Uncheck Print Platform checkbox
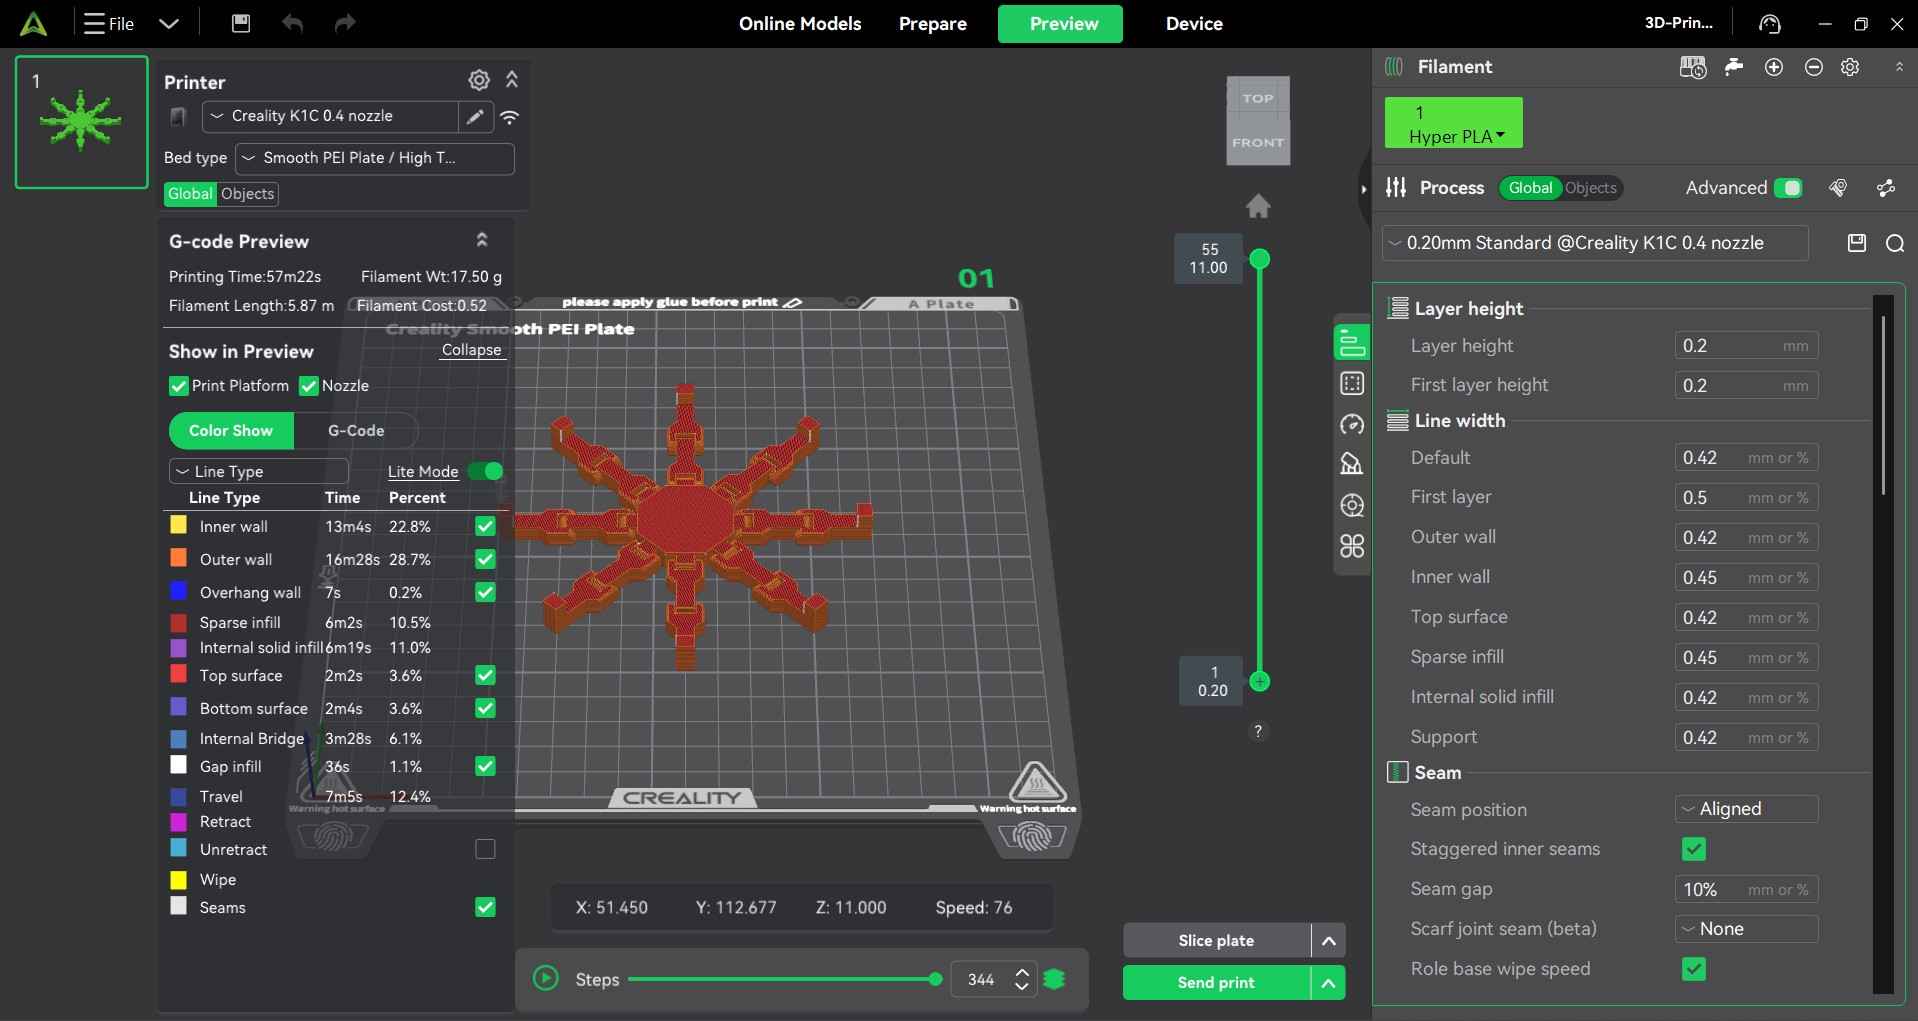The width and height of the screenshot is (1918, 1021). click(179, 386)
